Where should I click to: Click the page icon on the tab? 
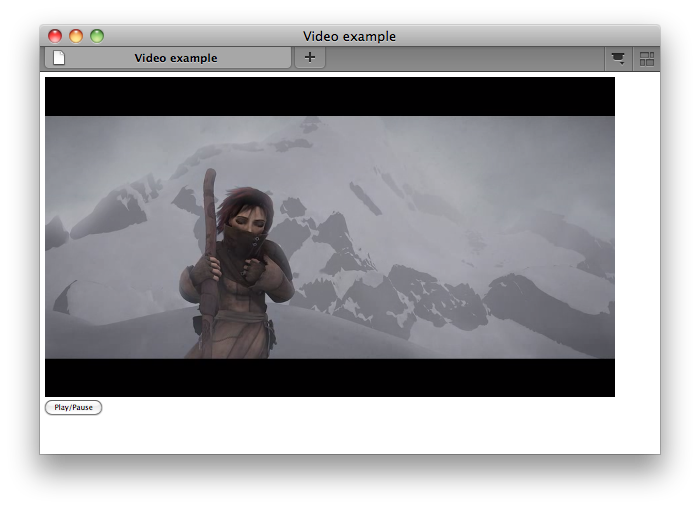coord(59,58)
